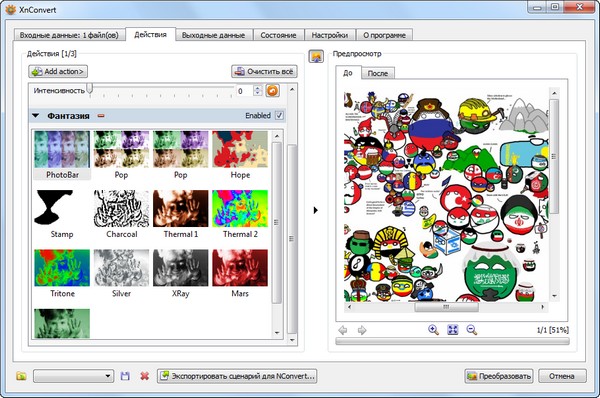Click the effects list vertical scrollbar
600x398 pixels.
(277, 223)
